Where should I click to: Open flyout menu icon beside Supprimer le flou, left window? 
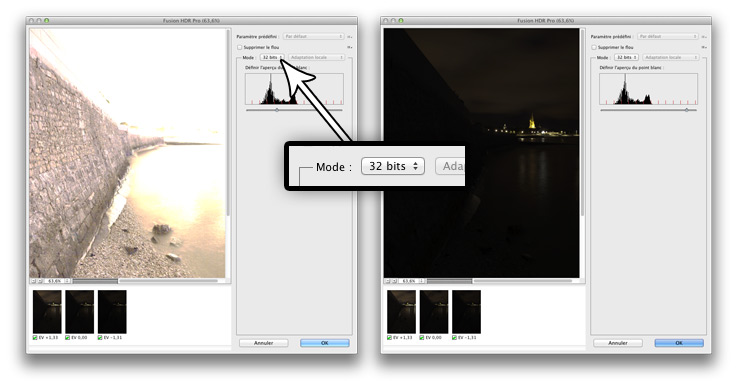(x=350, y=47)
